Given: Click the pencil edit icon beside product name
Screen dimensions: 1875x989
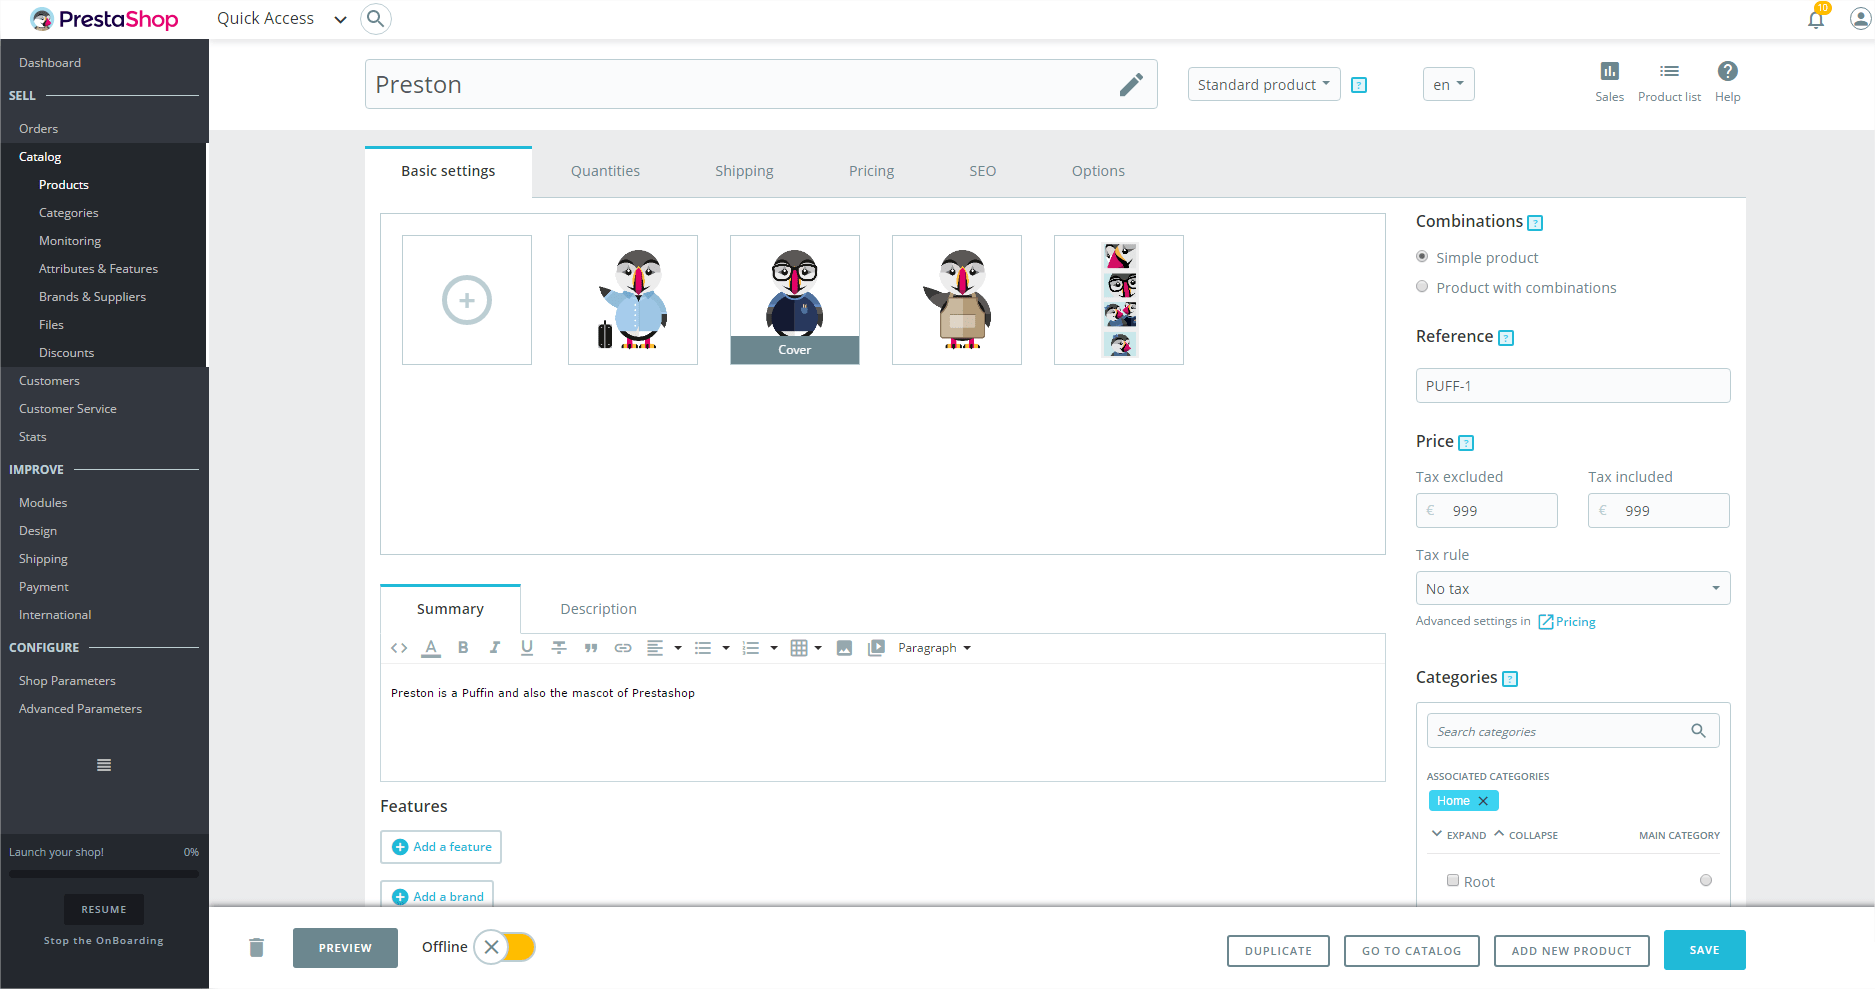Looking at the screenshot, I should (x=1131, y=85).
